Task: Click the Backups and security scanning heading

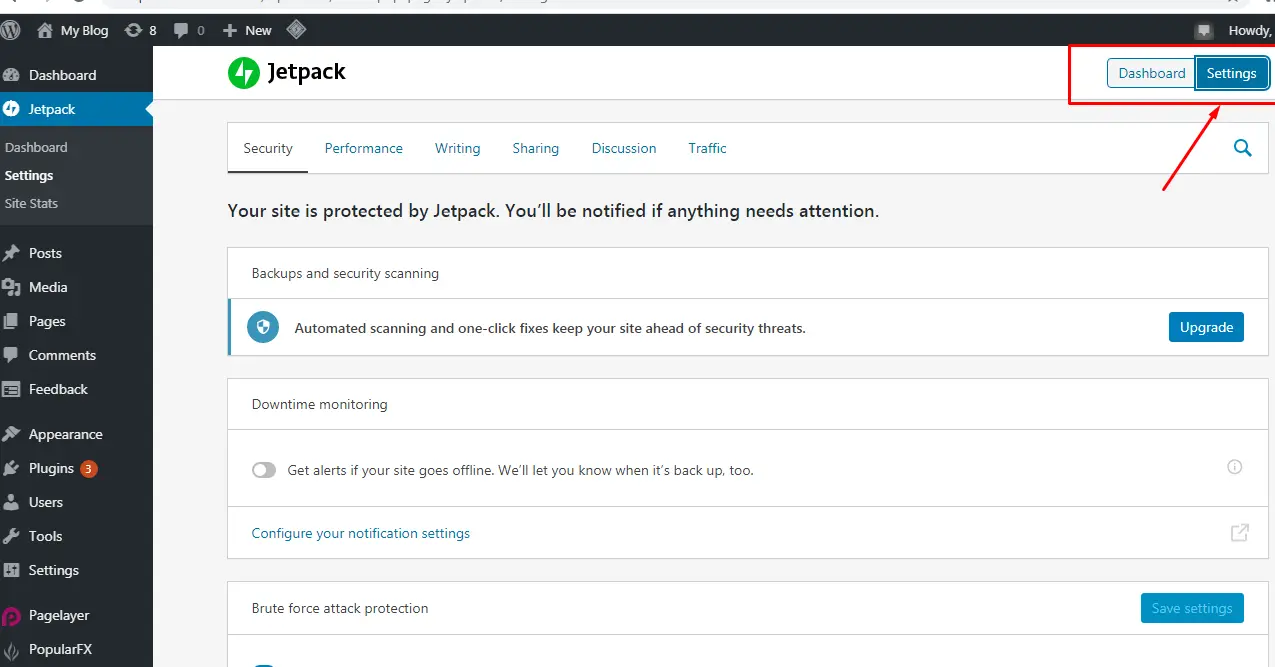Action: click(345, 273)
